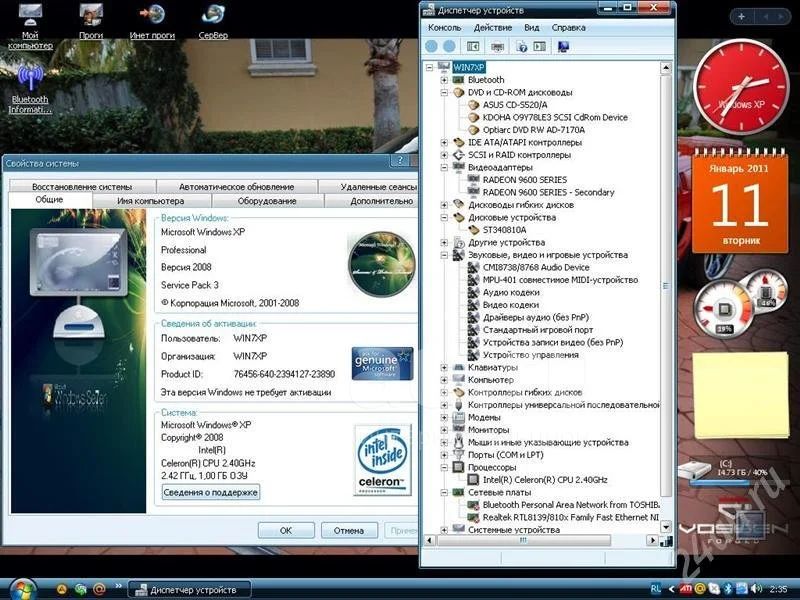The image size is (800, 600).
Task: Open the Справка menu
Action: point(568,28)
